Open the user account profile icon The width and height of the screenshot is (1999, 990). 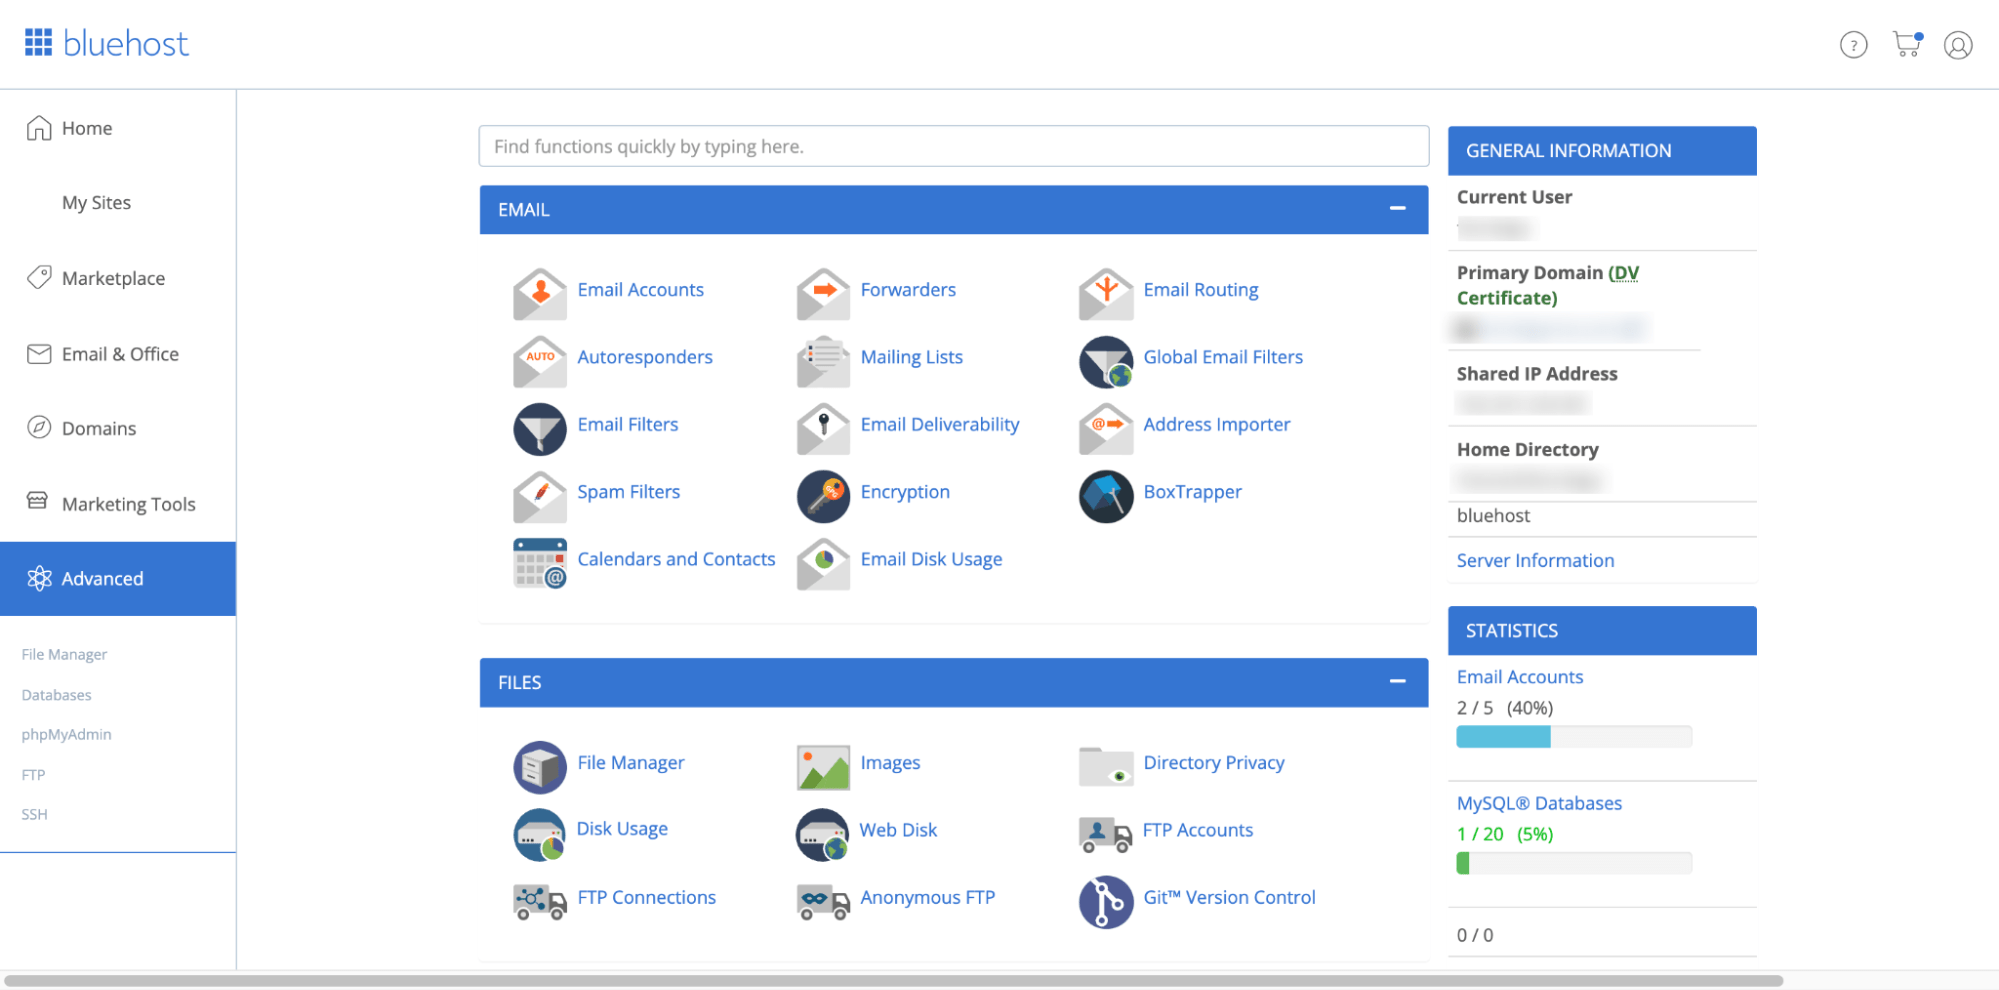(x=1958, y=45)
